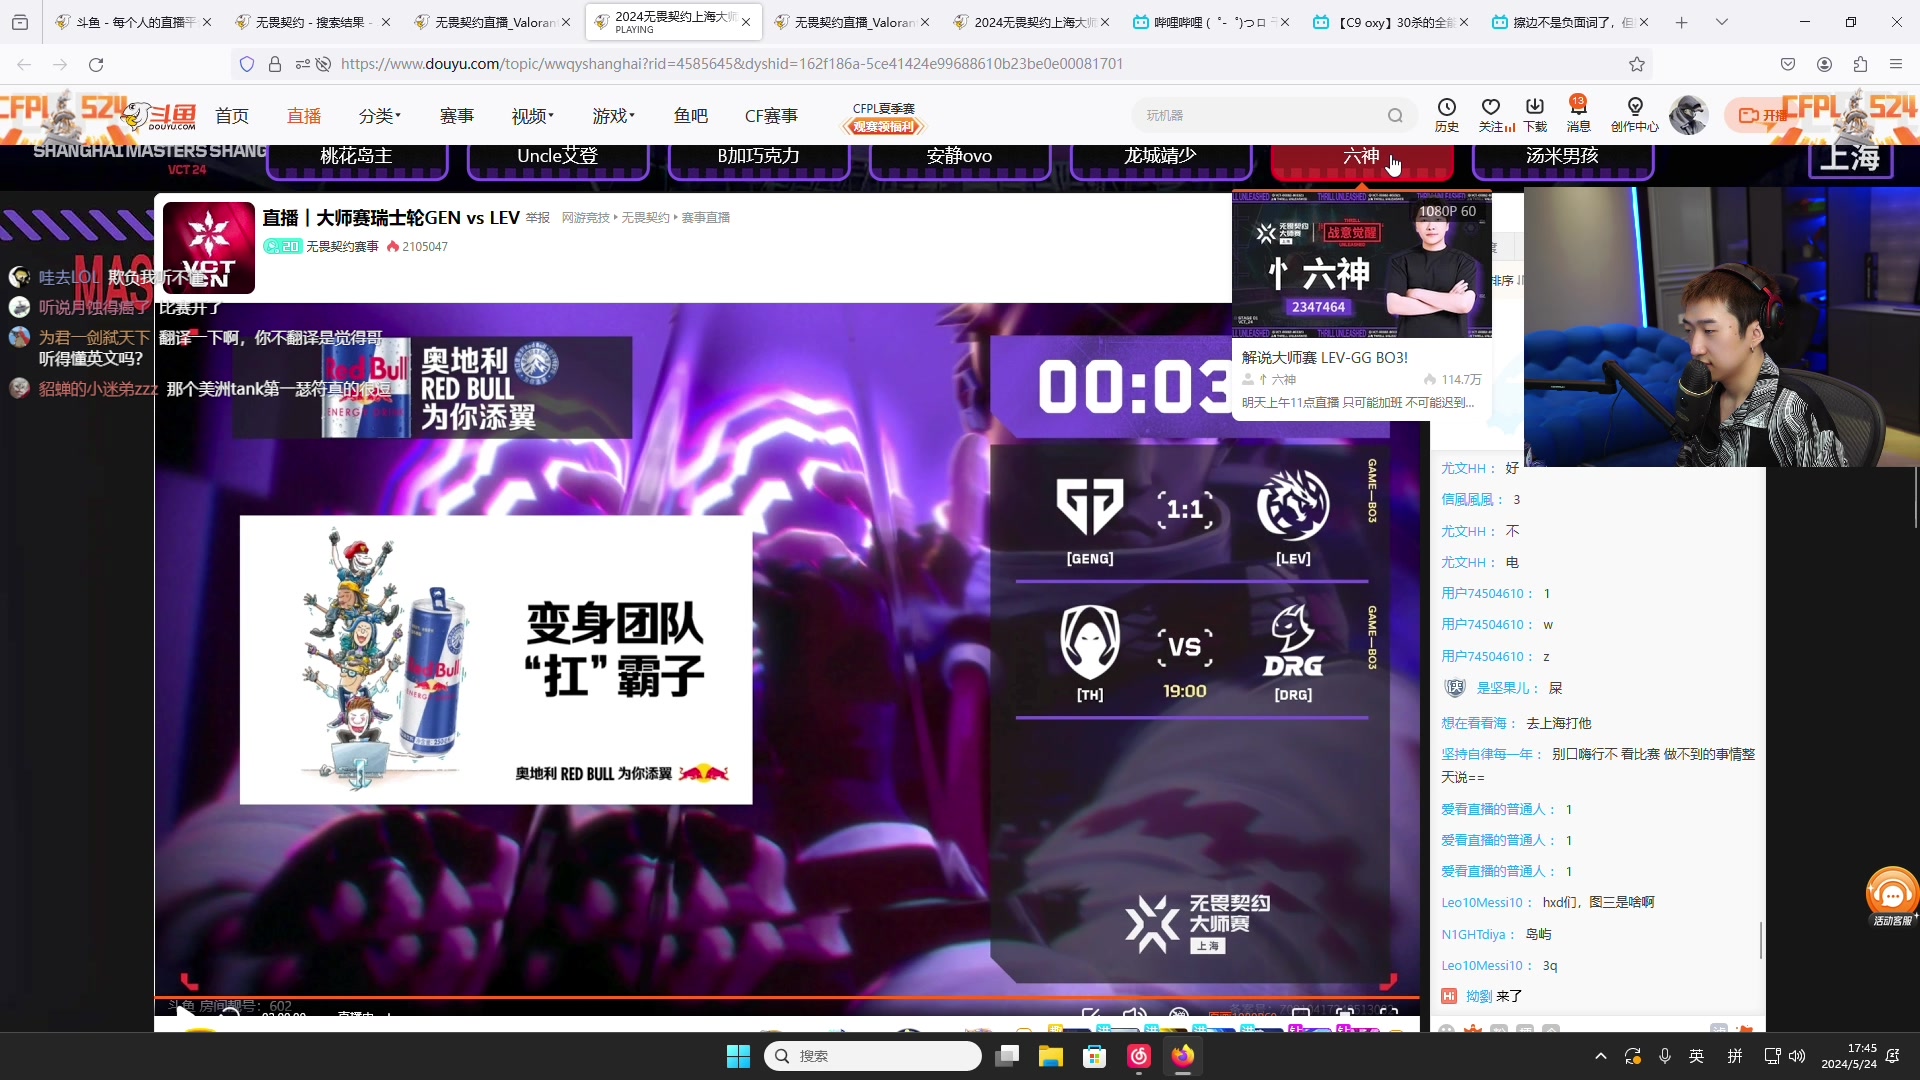Screen dimensions: 1920x1080
Task: Click the Douyu logo
Action: pos(160,116)
